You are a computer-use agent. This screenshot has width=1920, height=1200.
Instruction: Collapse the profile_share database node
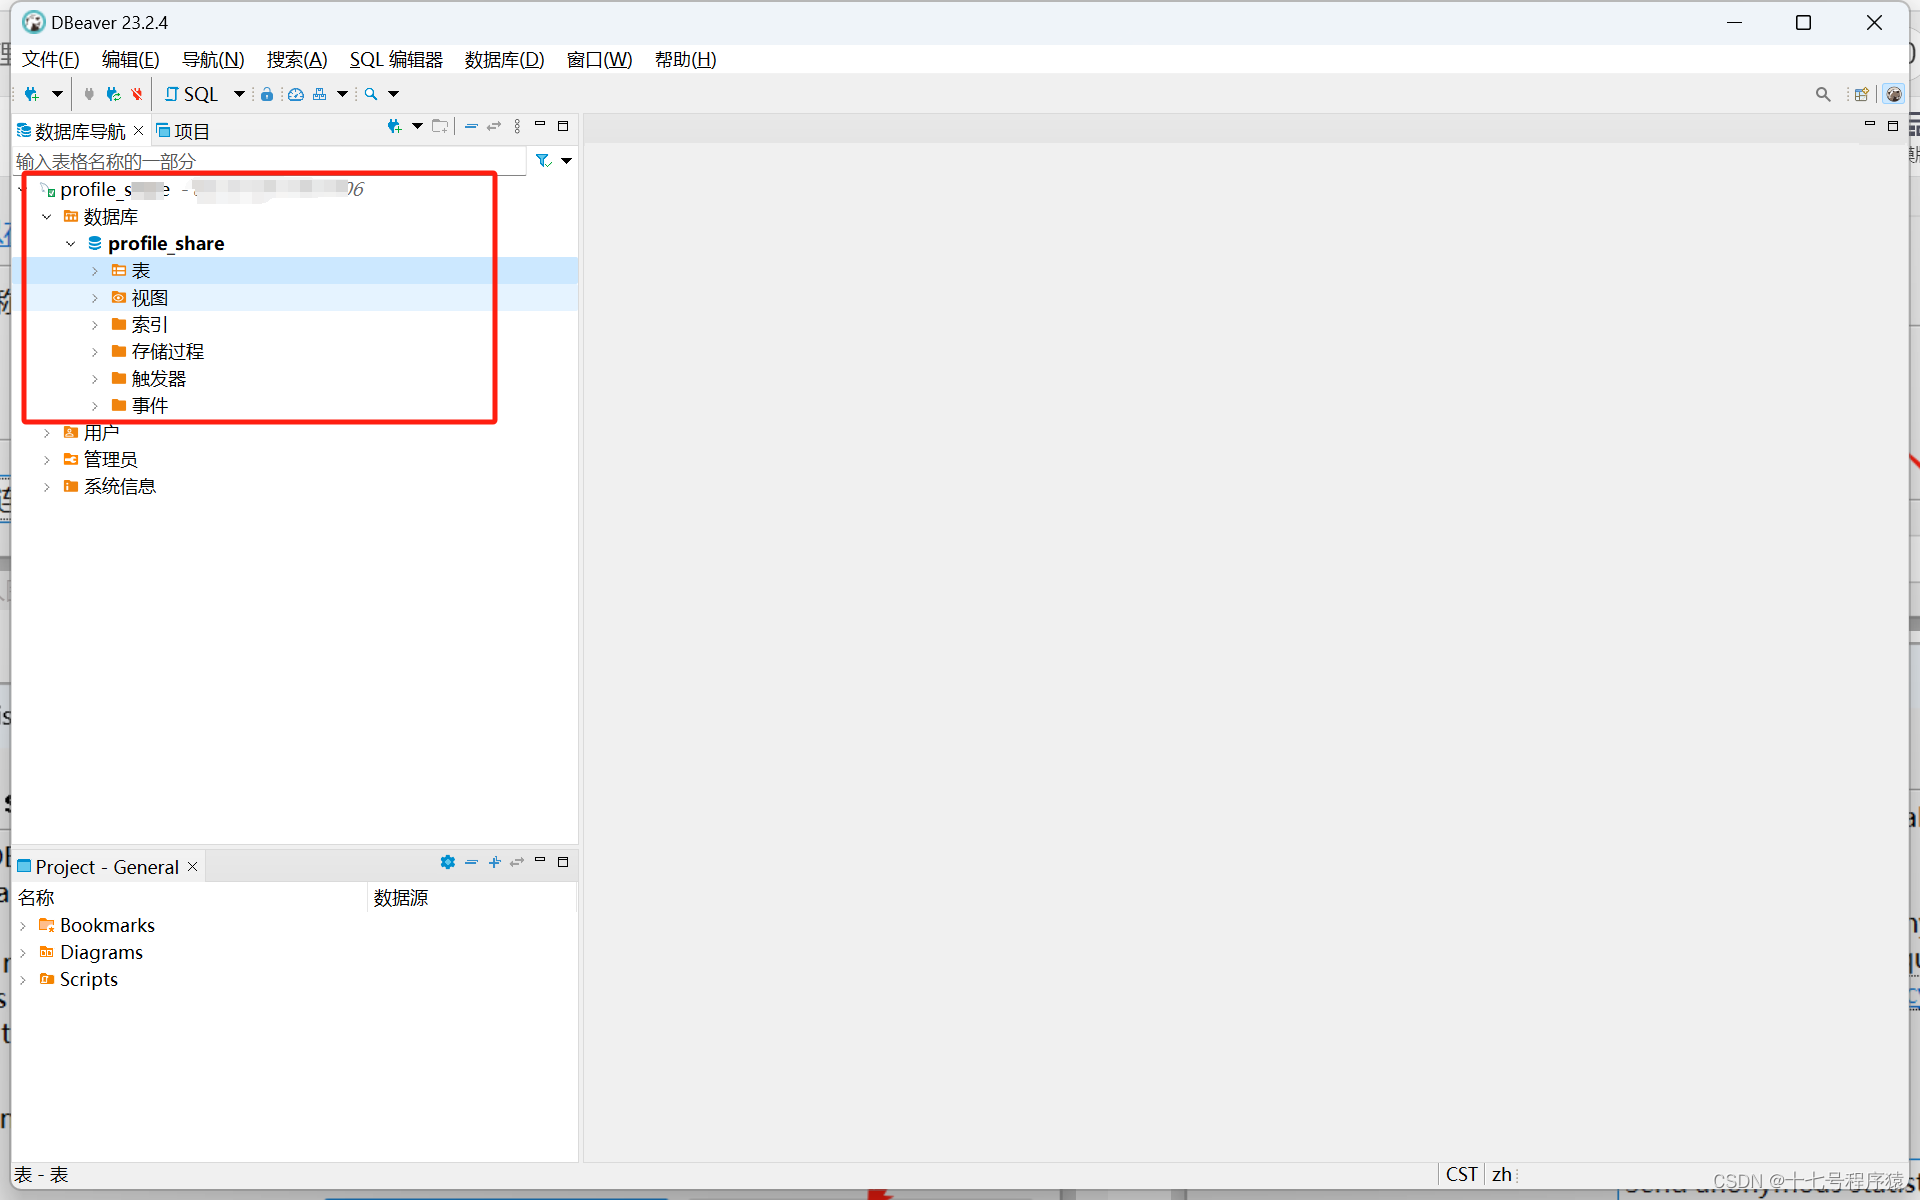click(71, 244)
